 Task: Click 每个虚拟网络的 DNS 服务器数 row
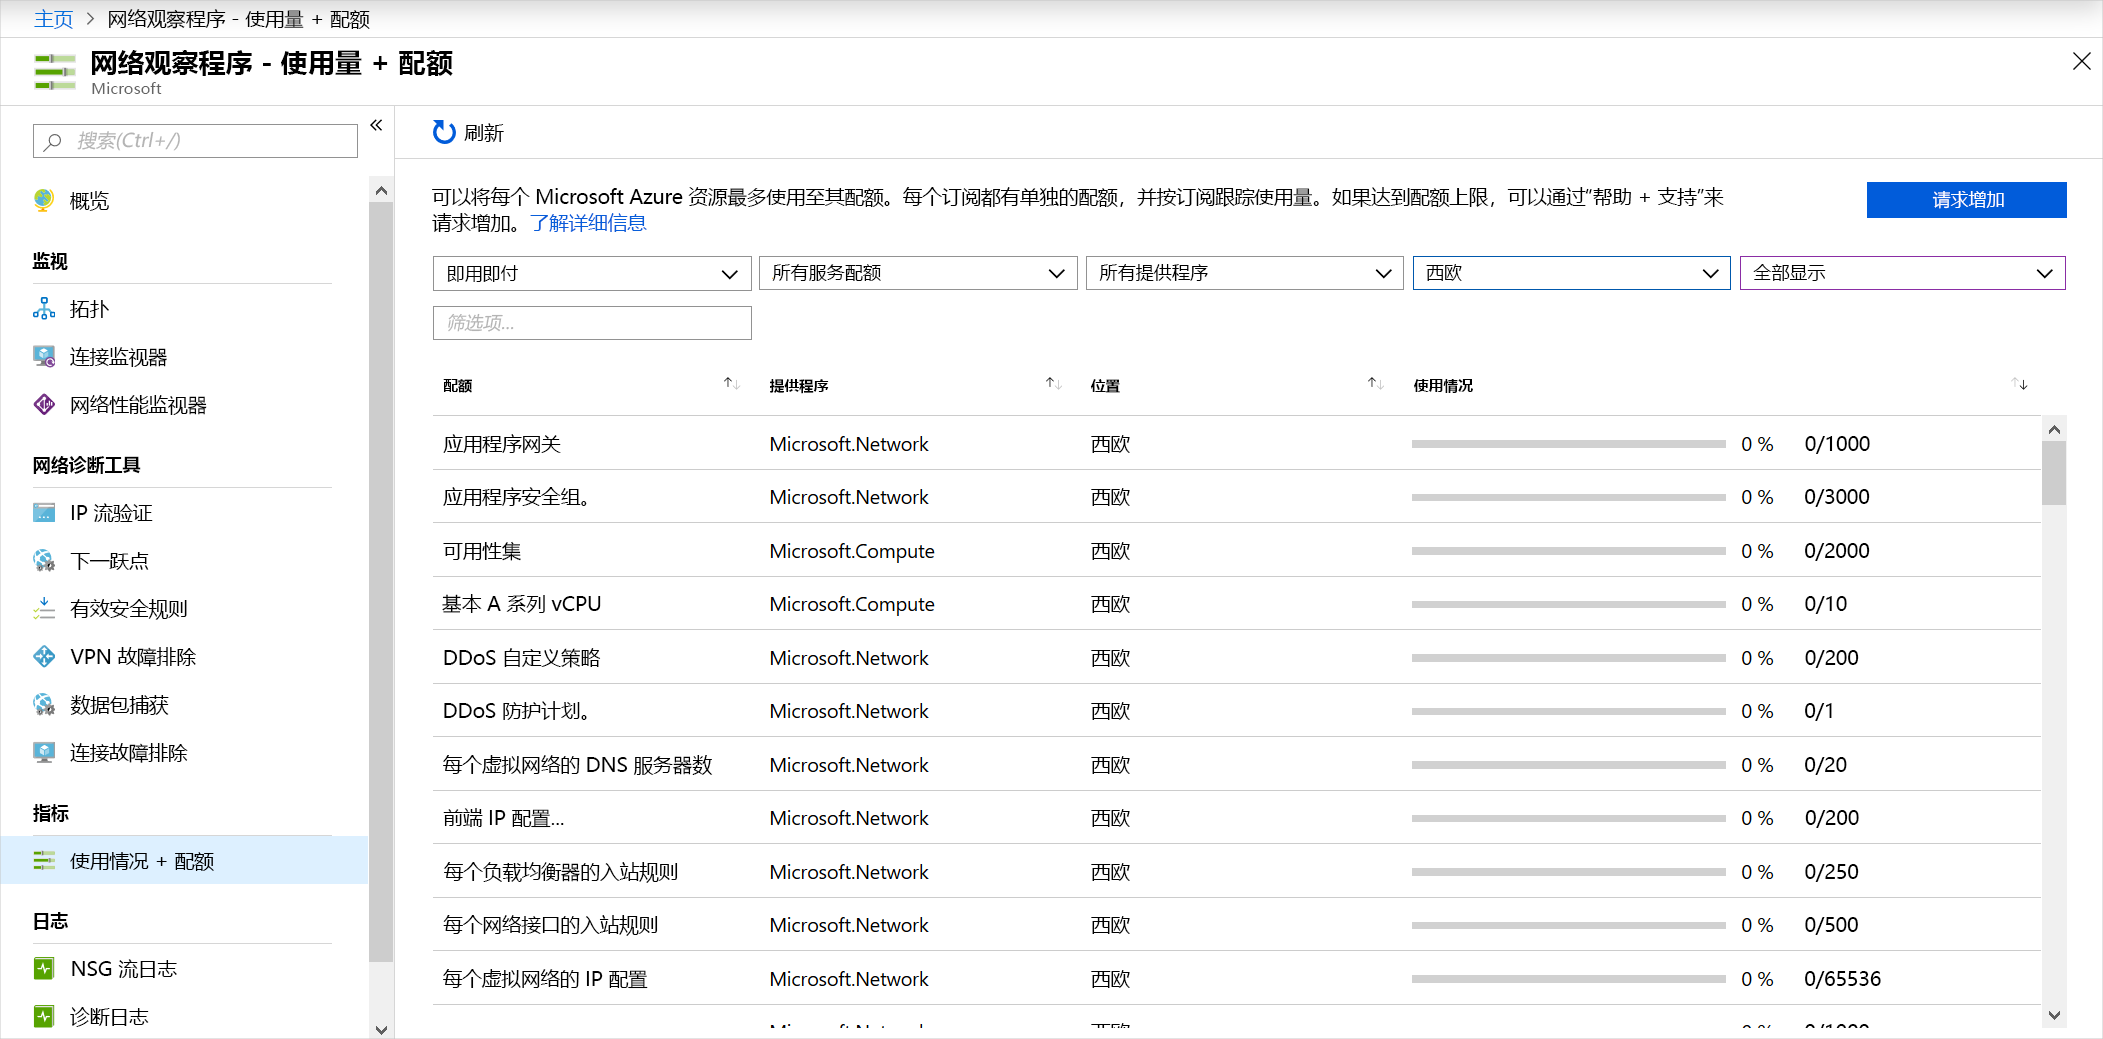(1236, 765)
